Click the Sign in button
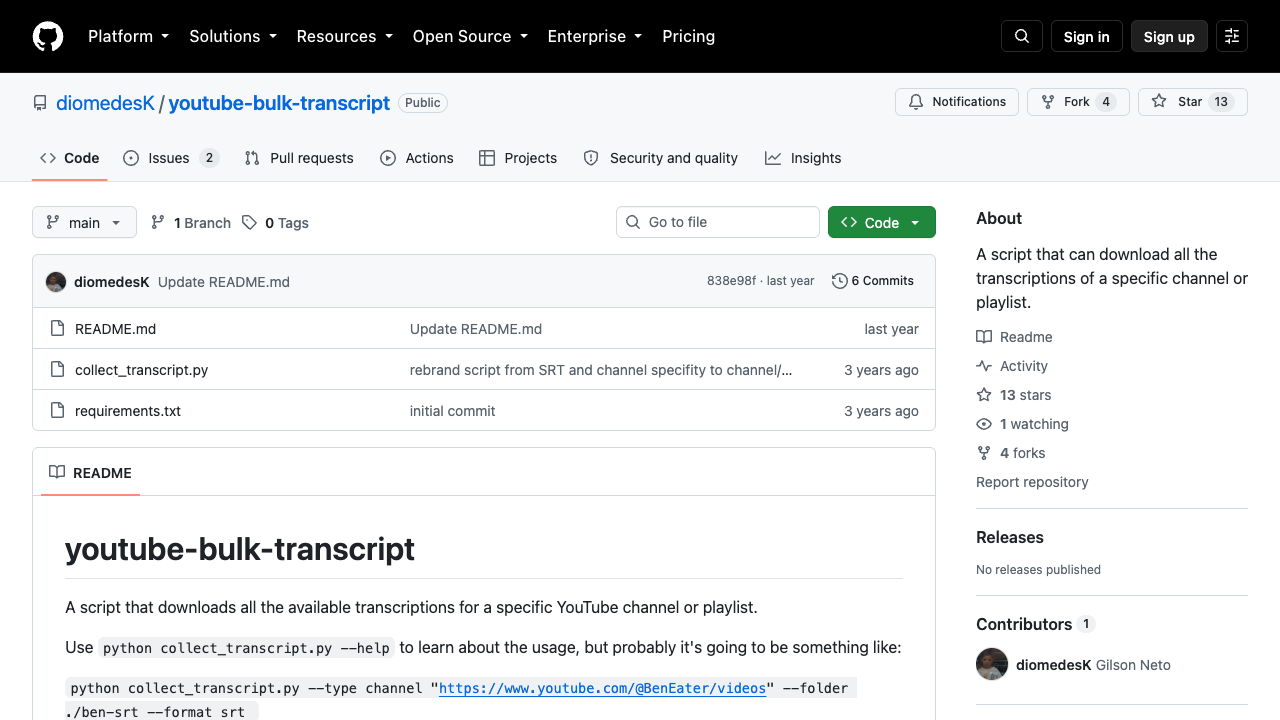Screen dimensions: 1280x720 click(1087, 36)
